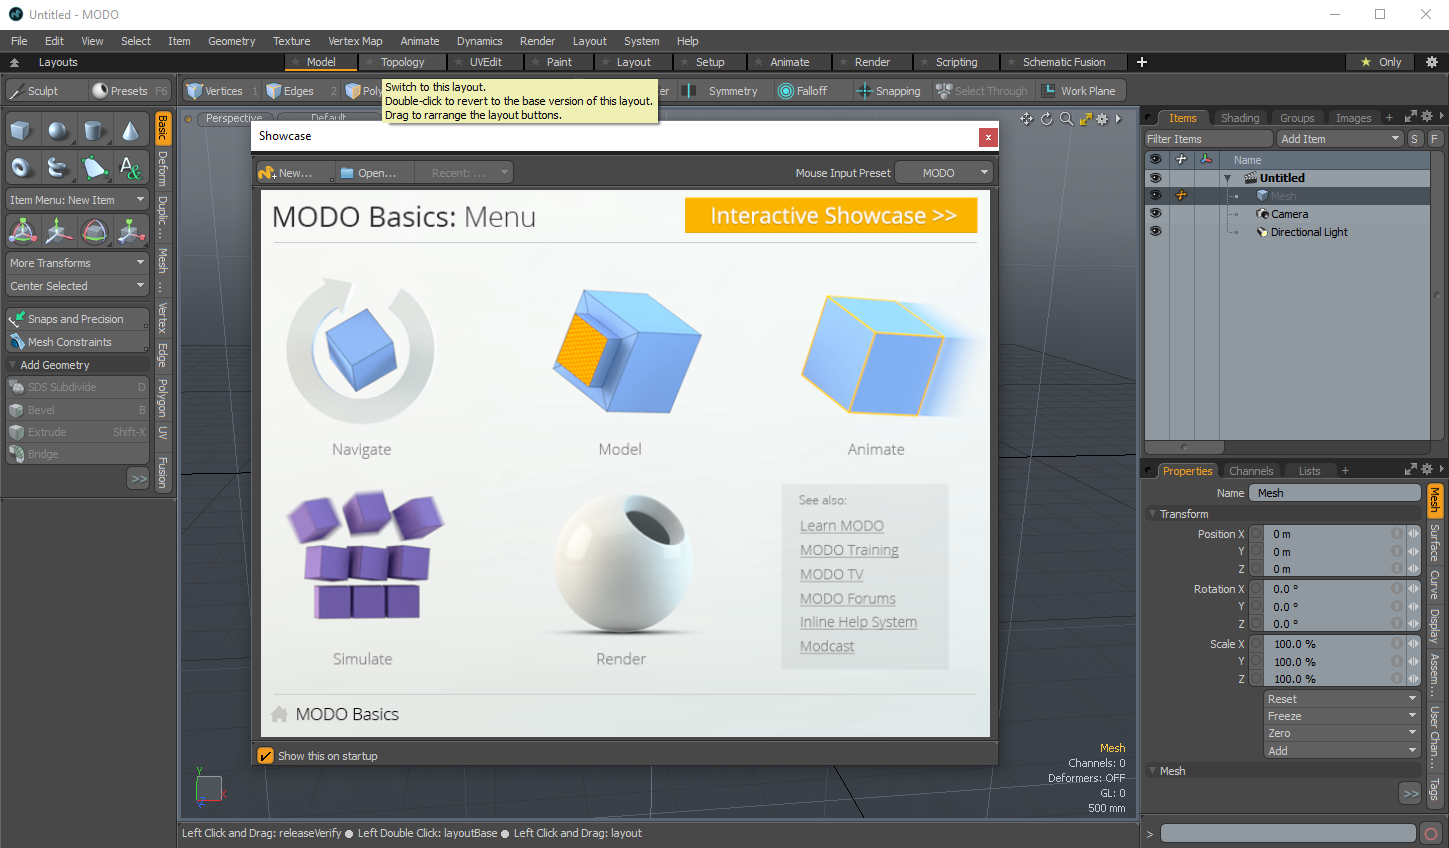Viewport: 1449px width, 848px height.
Task: Open the Texture menu
Action: [291, 41]
